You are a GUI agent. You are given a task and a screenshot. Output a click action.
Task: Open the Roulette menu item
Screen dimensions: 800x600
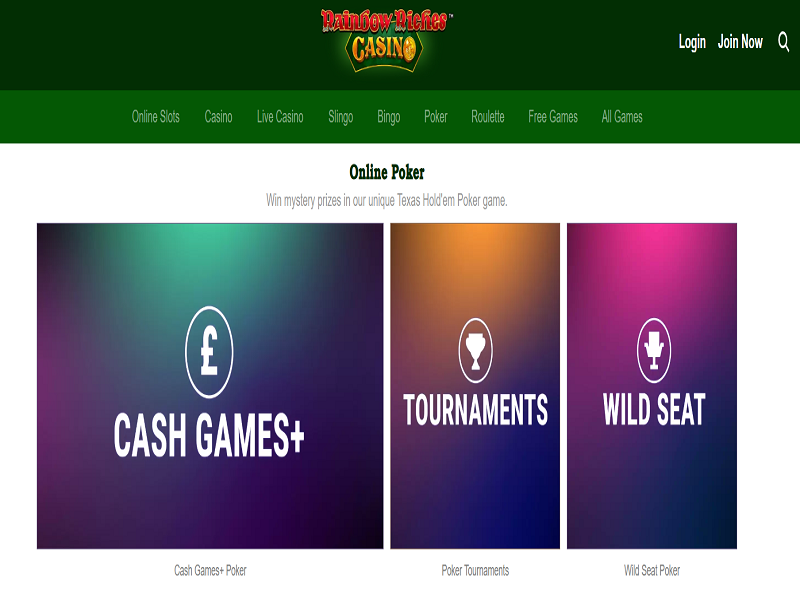click(x=488, y=117)
